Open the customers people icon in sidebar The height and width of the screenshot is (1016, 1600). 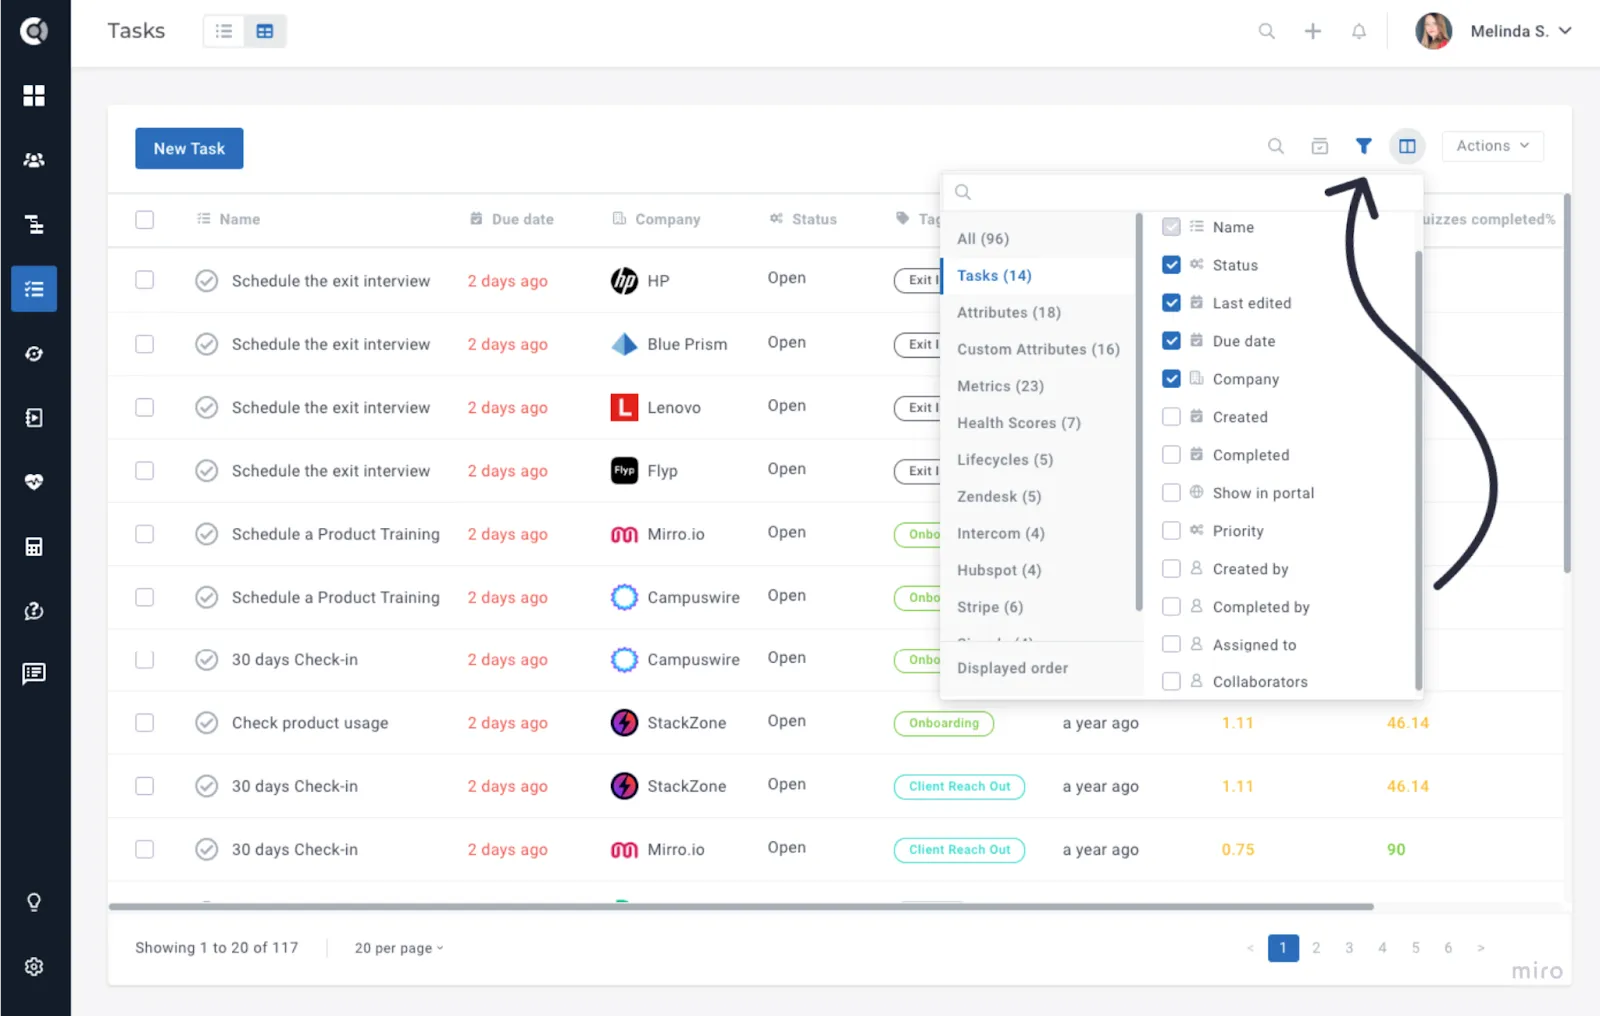point(34,160)
